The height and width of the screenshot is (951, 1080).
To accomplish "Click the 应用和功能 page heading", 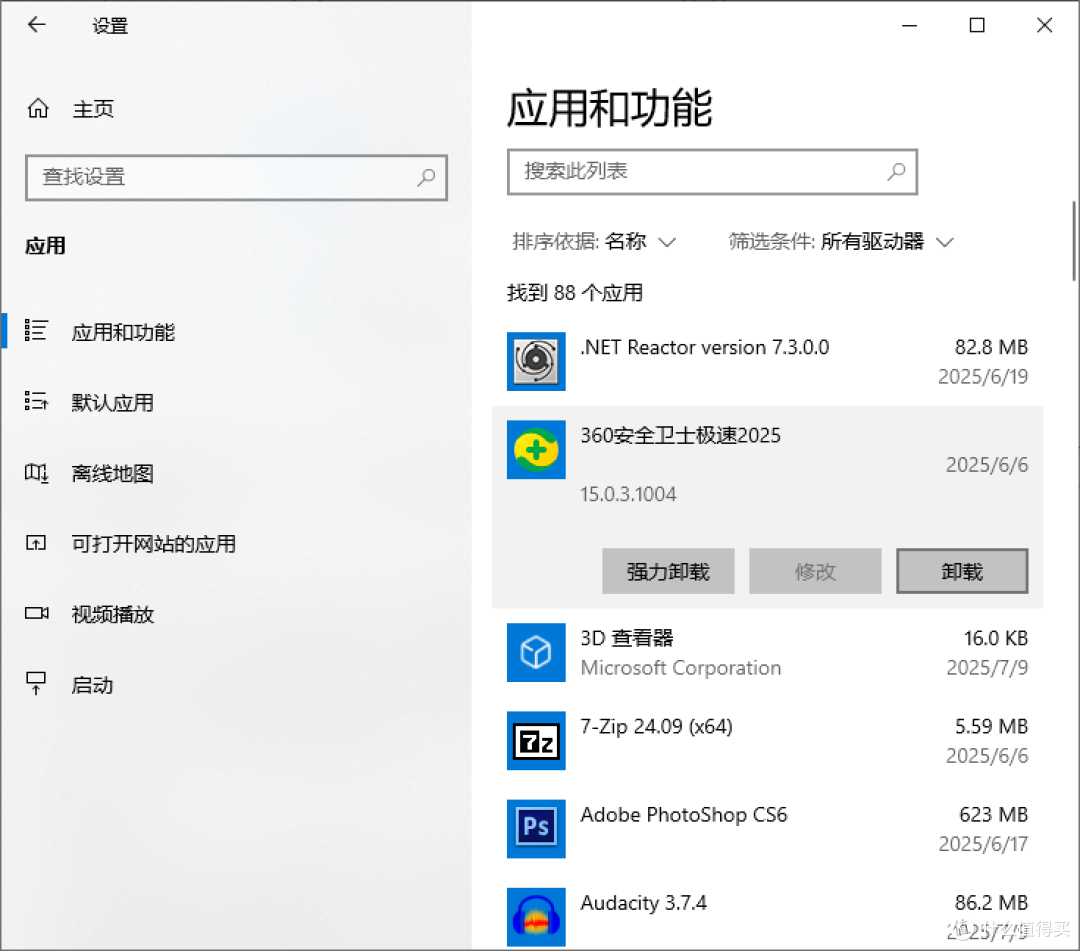I will point(610,108).
